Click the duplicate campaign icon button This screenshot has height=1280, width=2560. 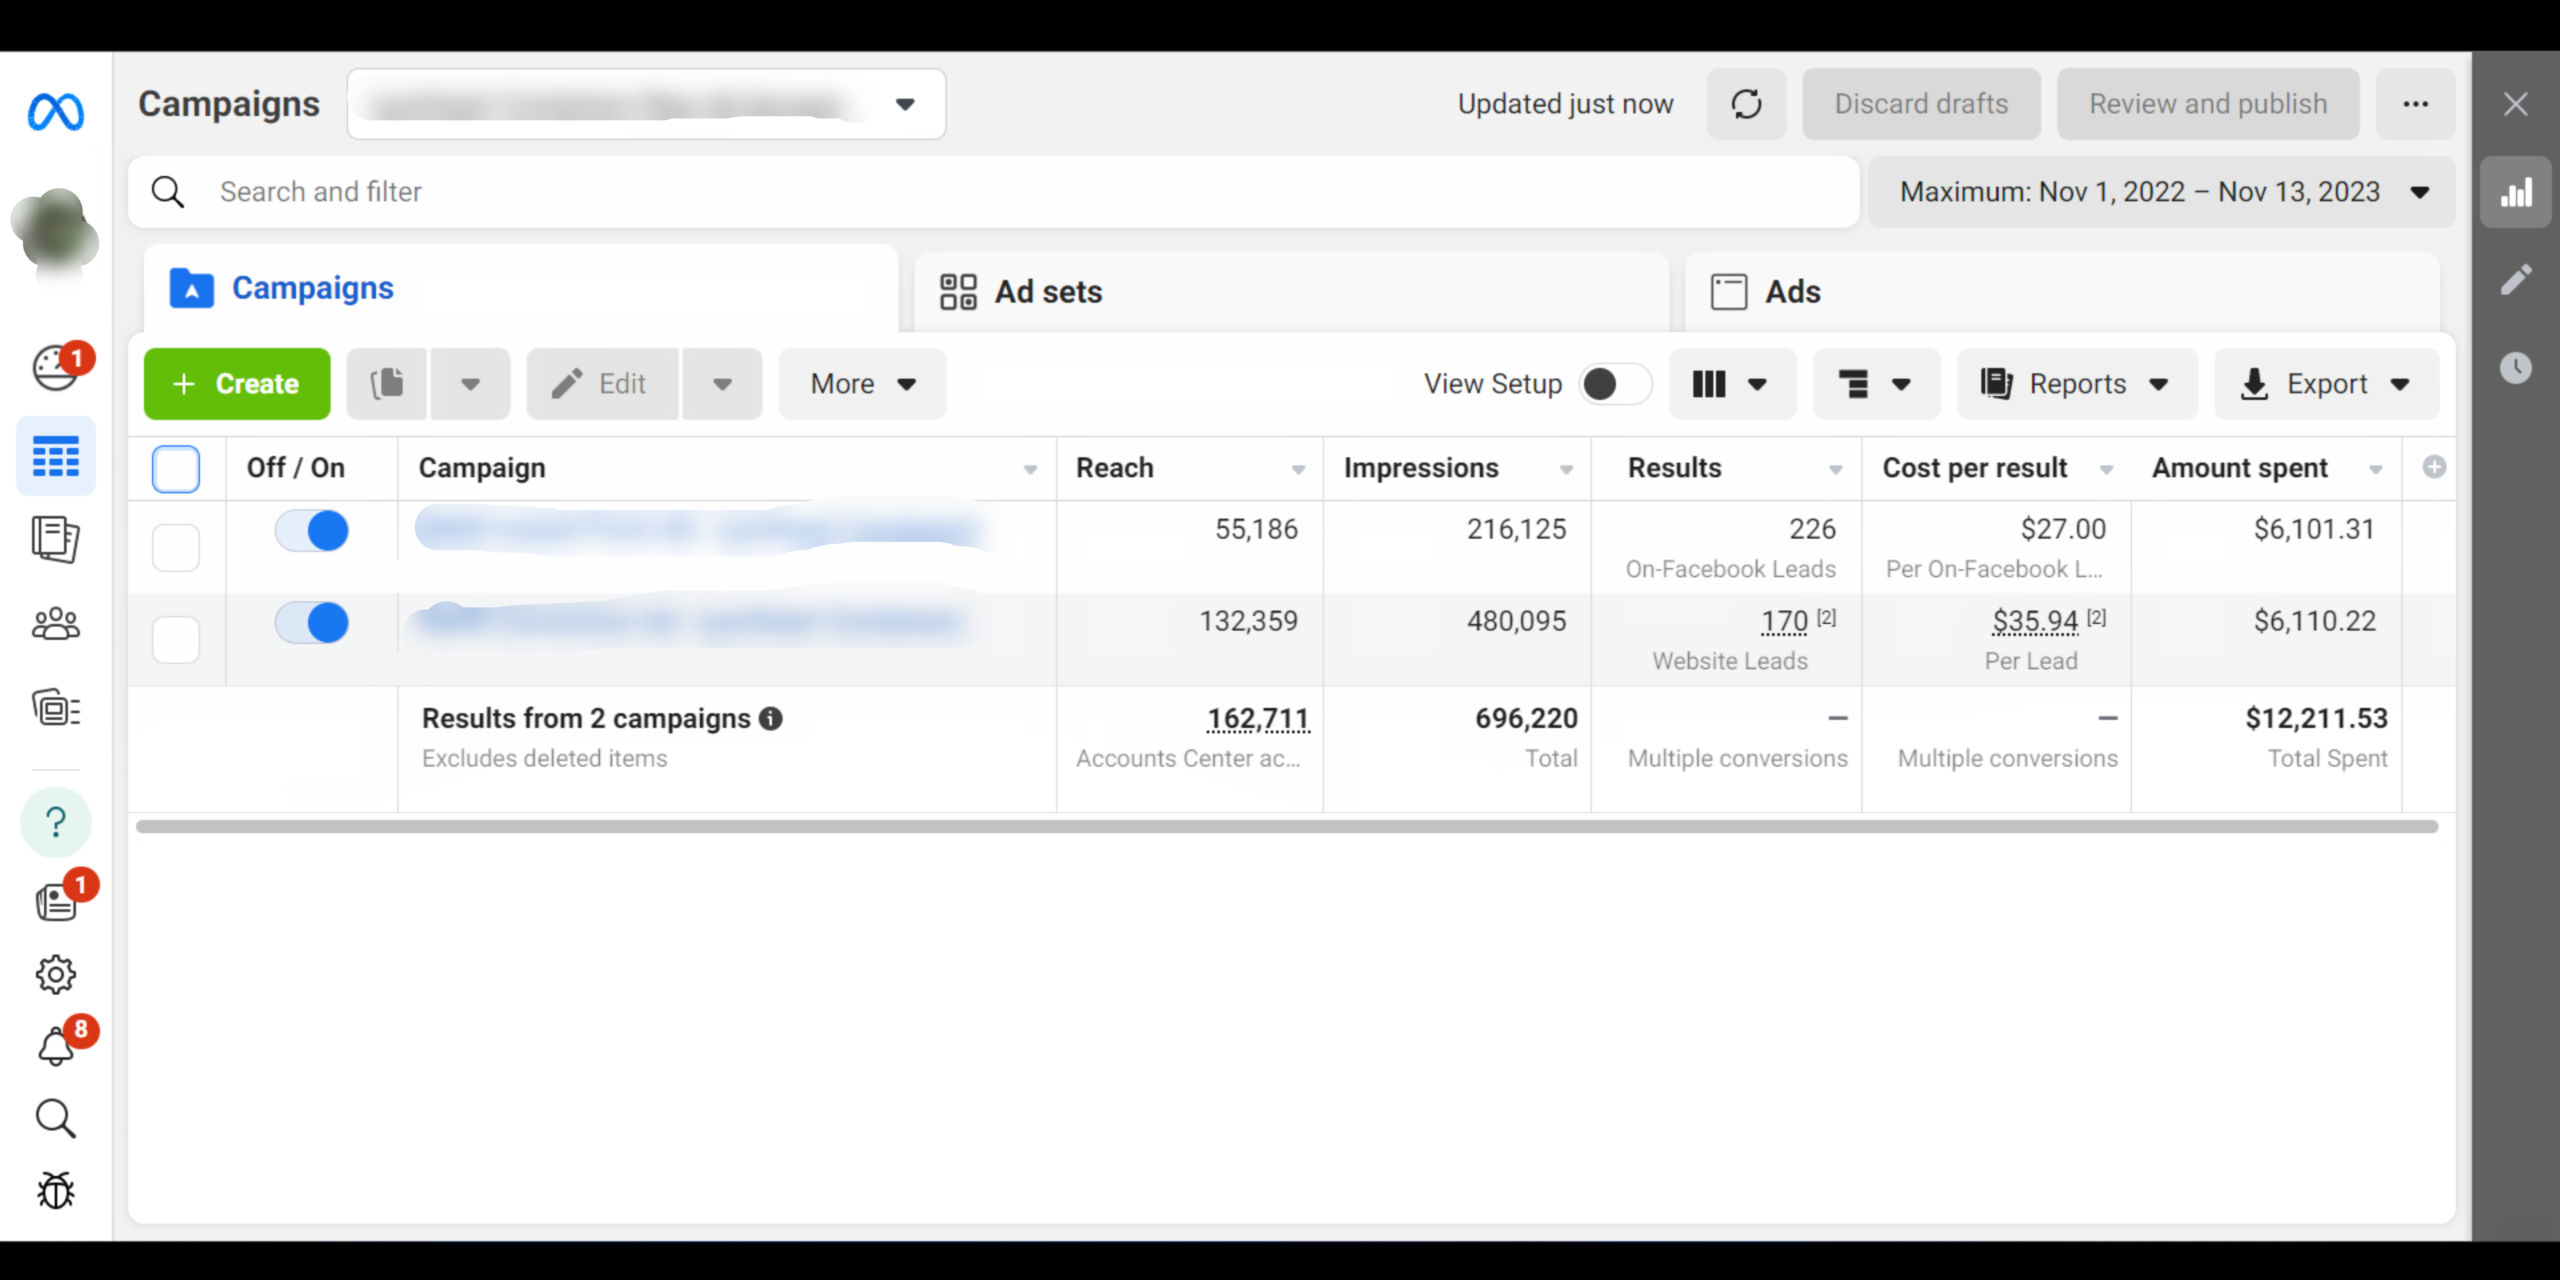388,384
